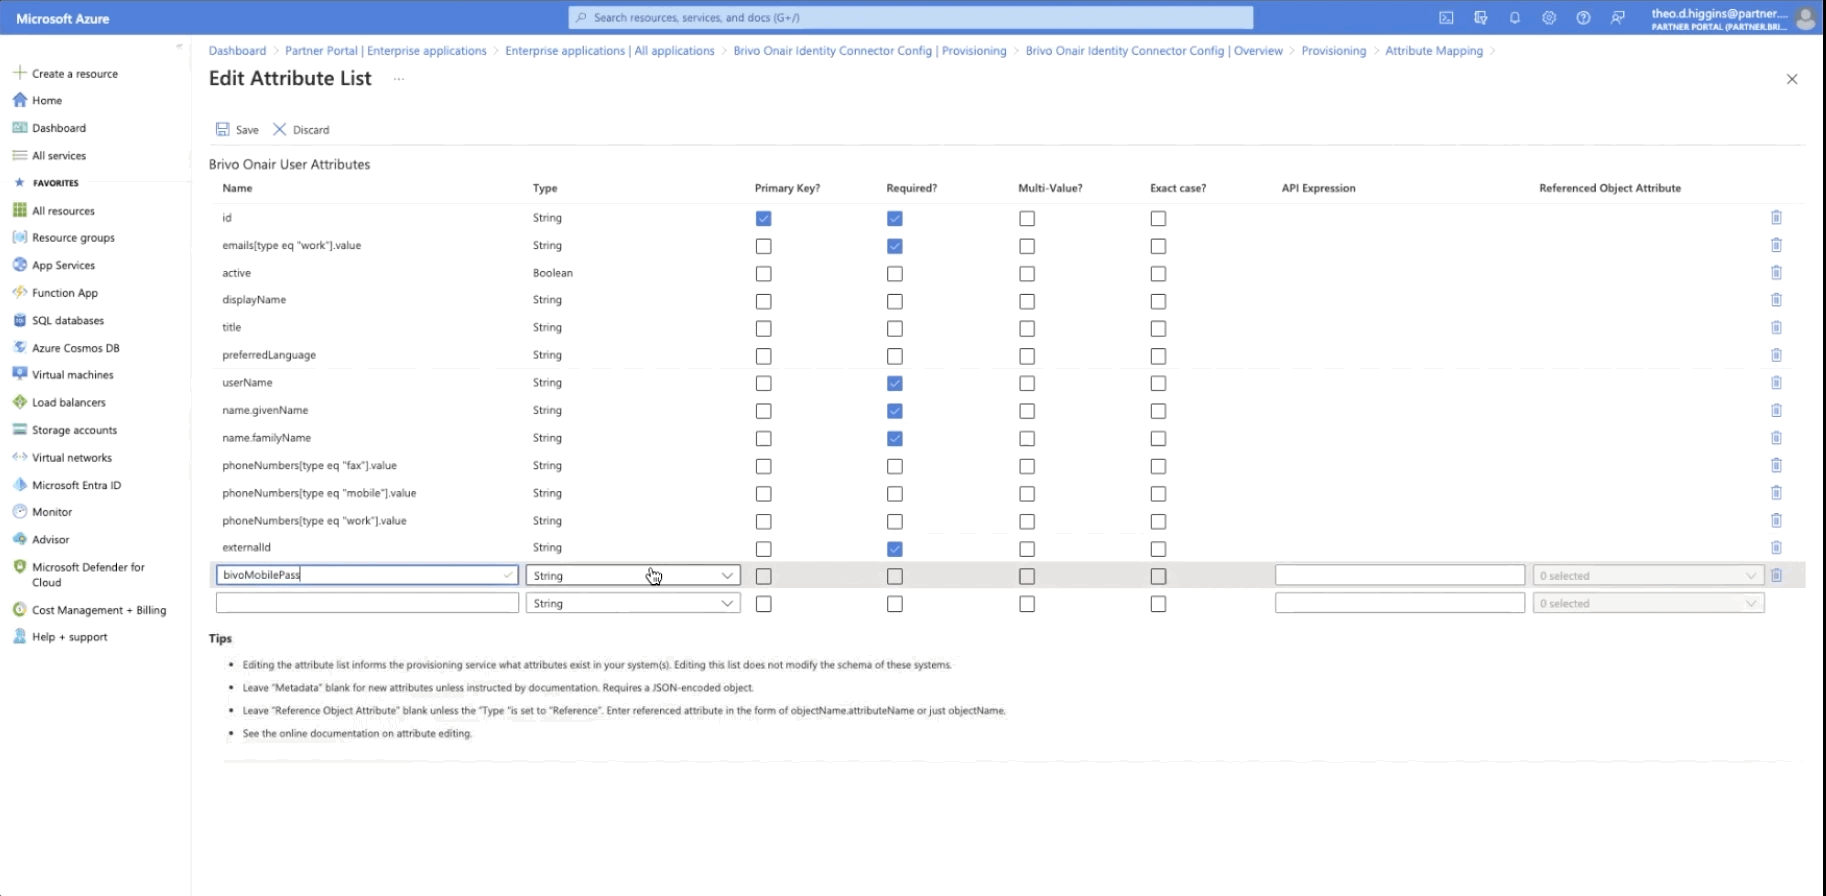Check Required for bivoMobilePass row

tap(895, 576)
